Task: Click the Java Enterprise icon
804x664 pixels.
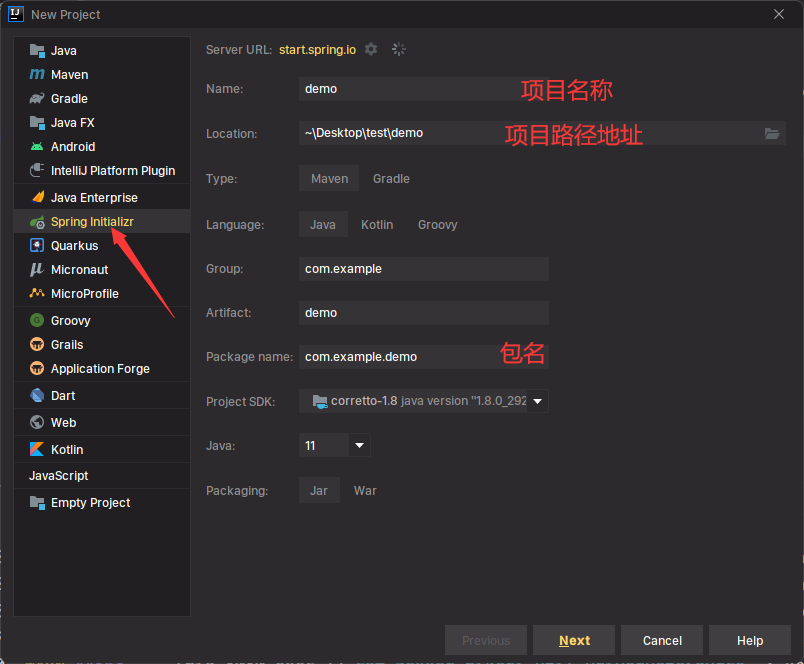Action: point(37,197)
